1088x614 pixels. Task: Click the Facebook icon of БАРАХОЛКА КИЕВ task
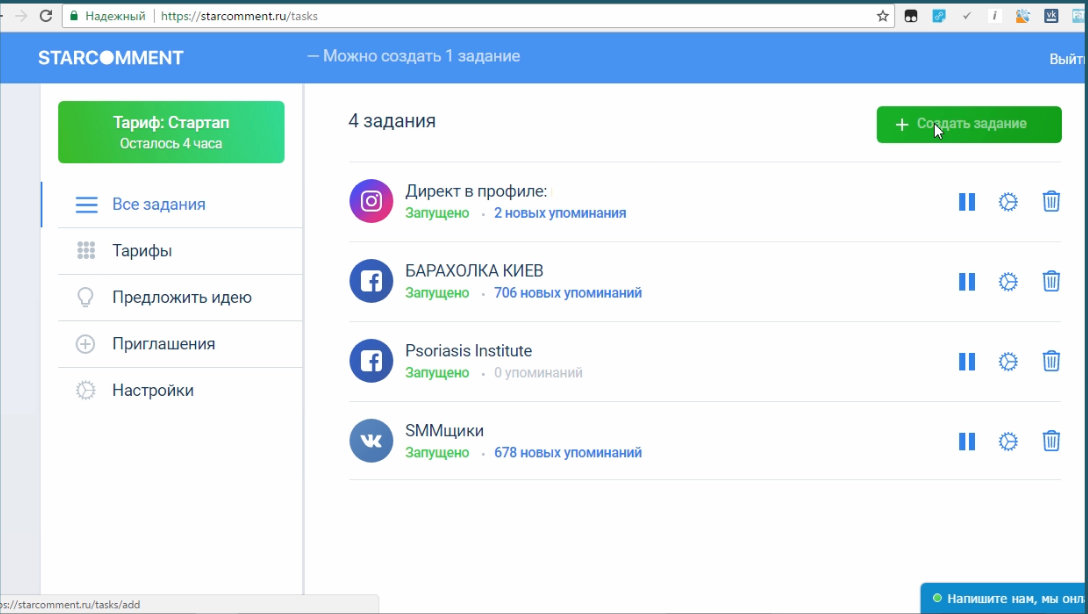click(x=371, y=281)
